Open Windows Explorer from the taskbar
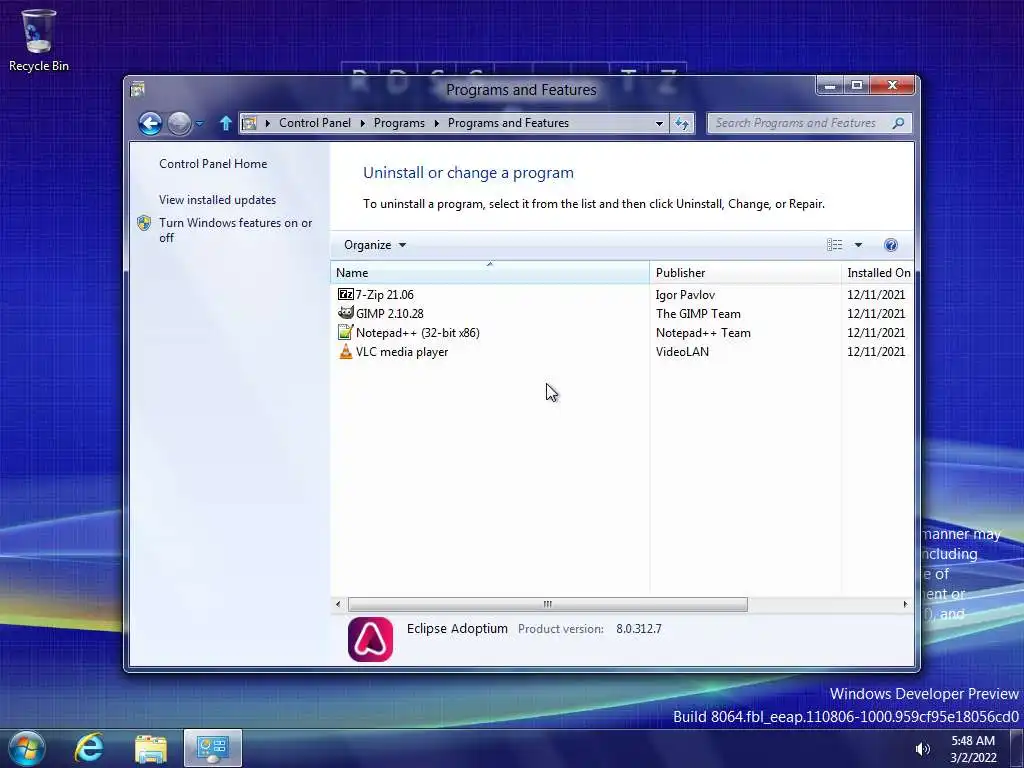The width and height of the screenshot is (1024, 768). pos(151,748)
